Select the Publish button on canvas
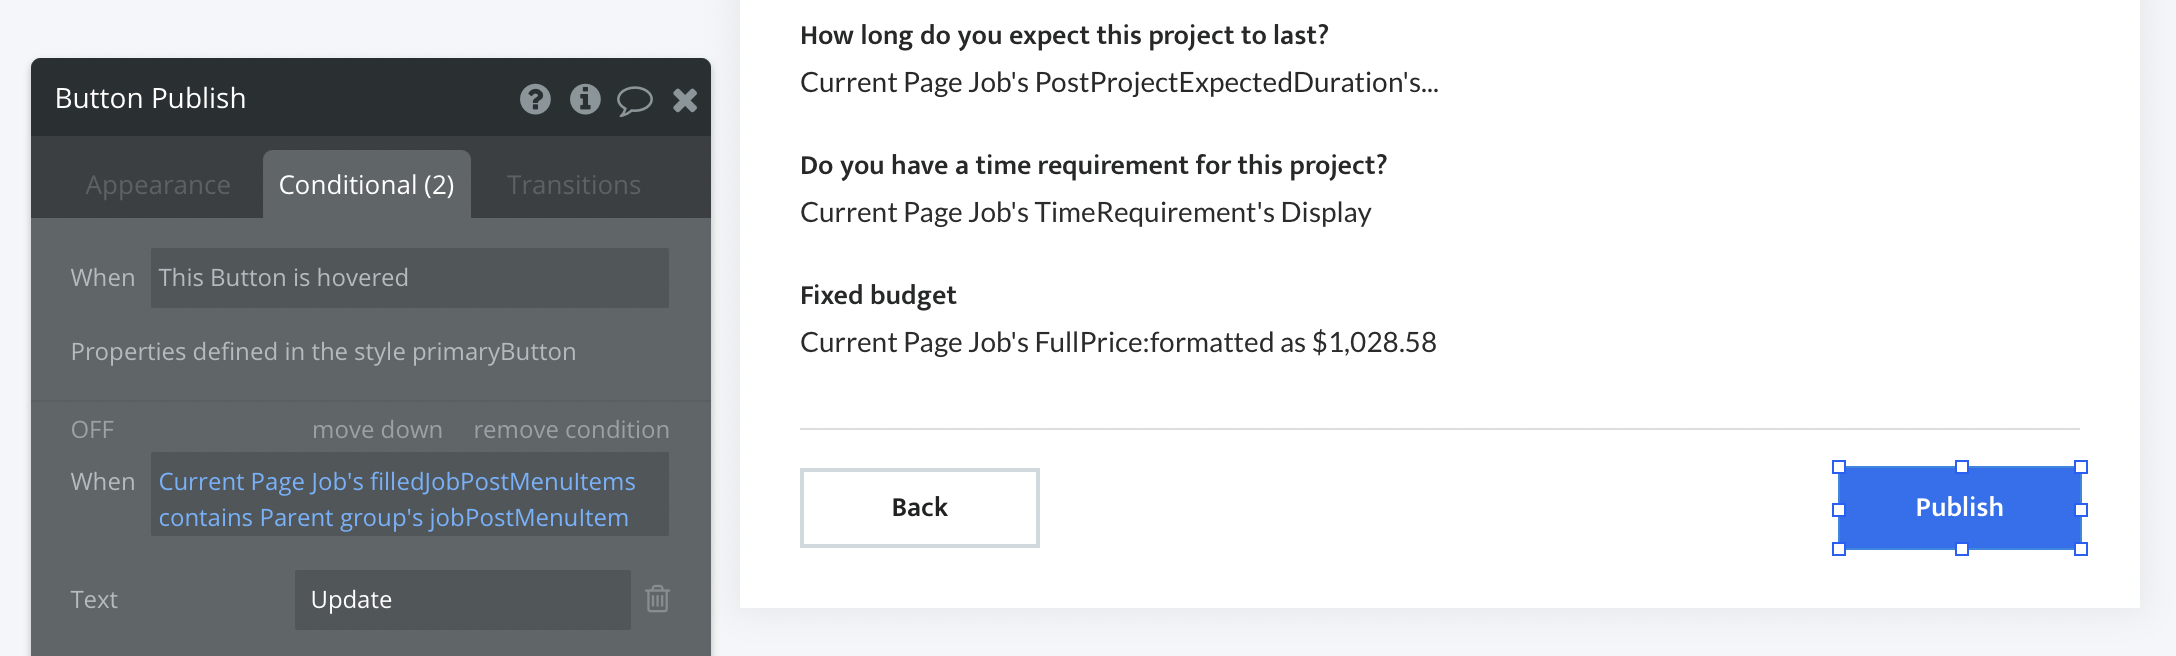The width and height of the screenshot is (2176, 656). (1959, 508)
